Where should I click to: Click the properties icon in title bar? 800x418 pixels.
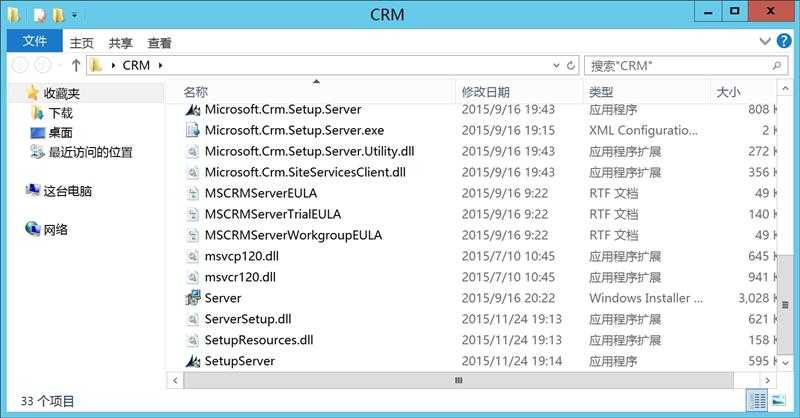(x=40, y=15)
